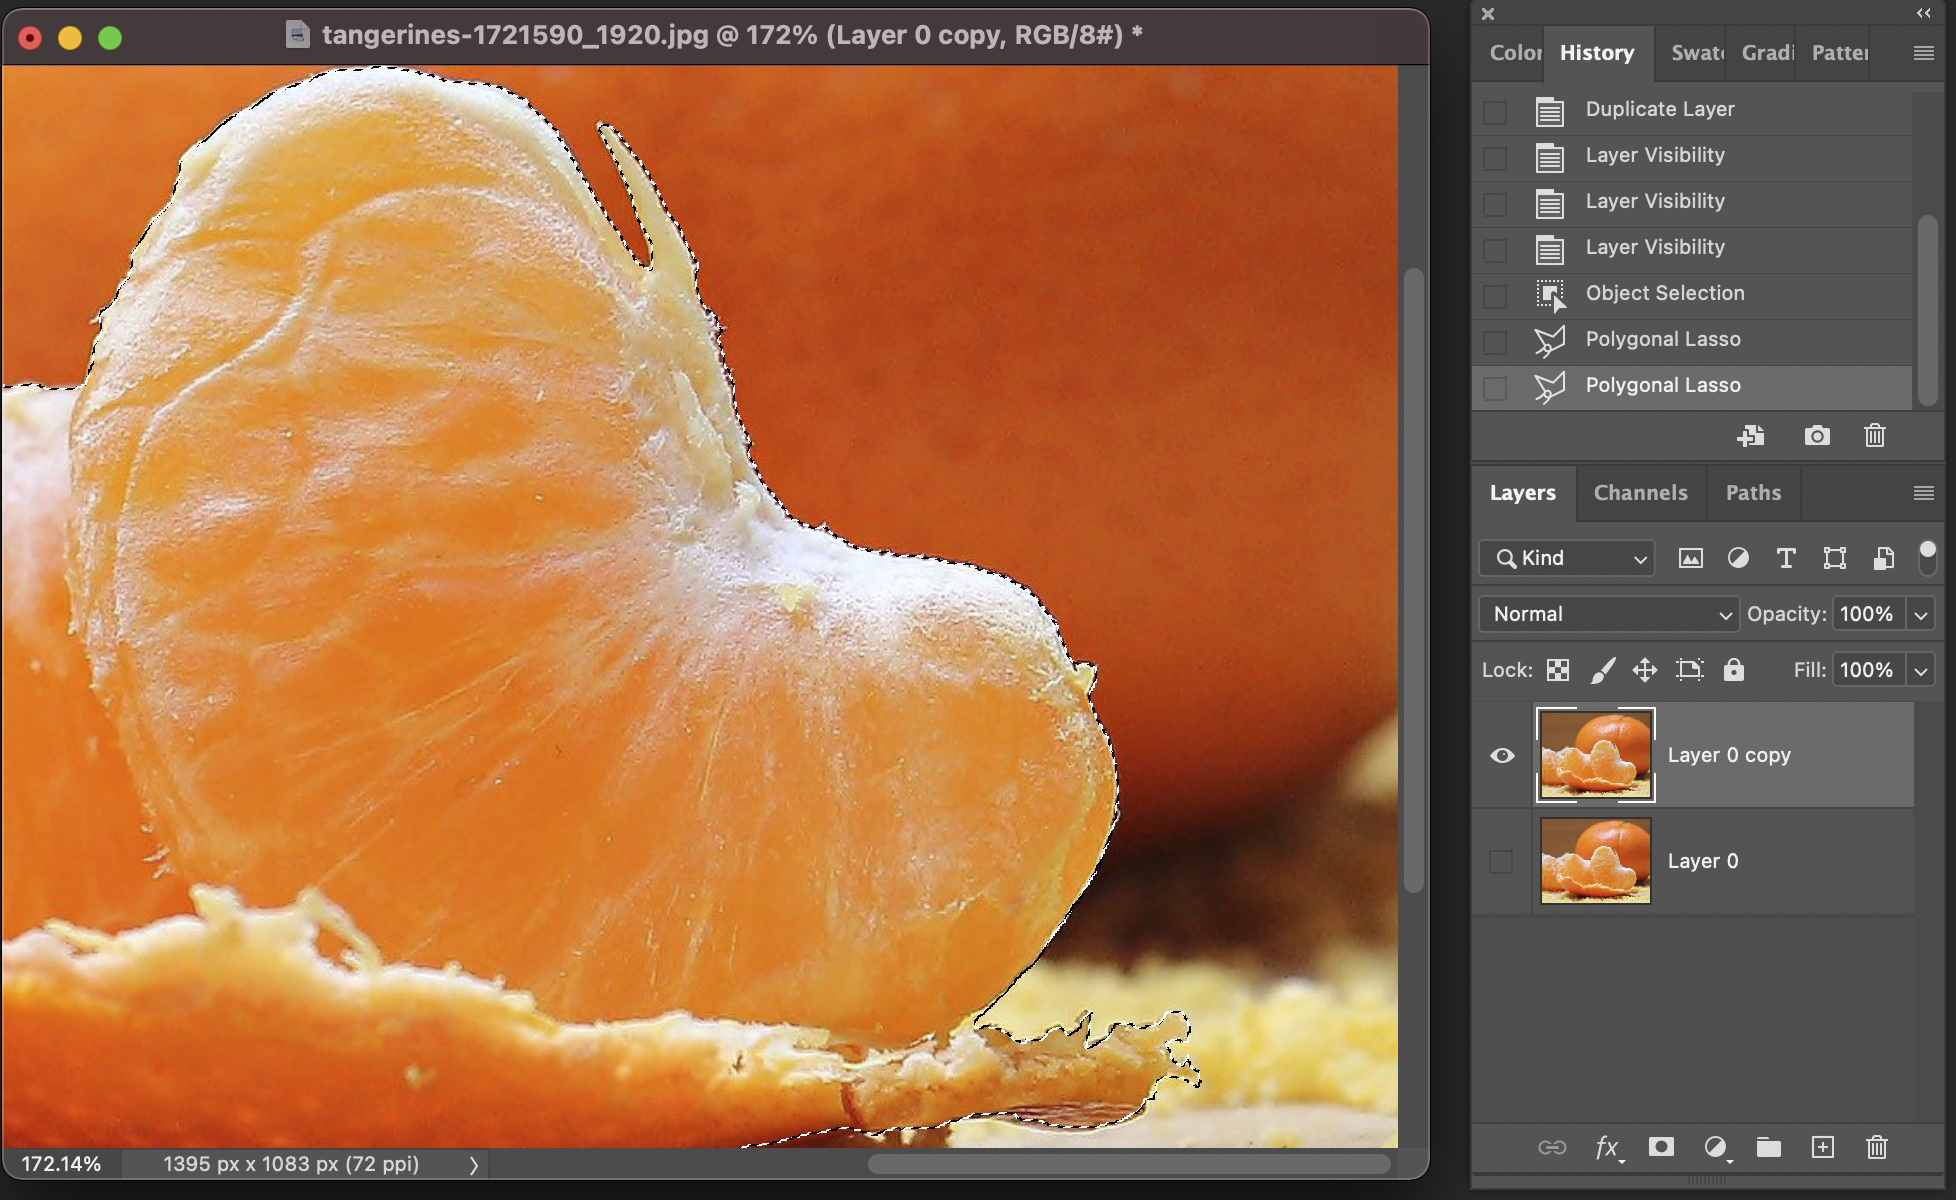Open layer style fx menu

tap(1607, 1147)
